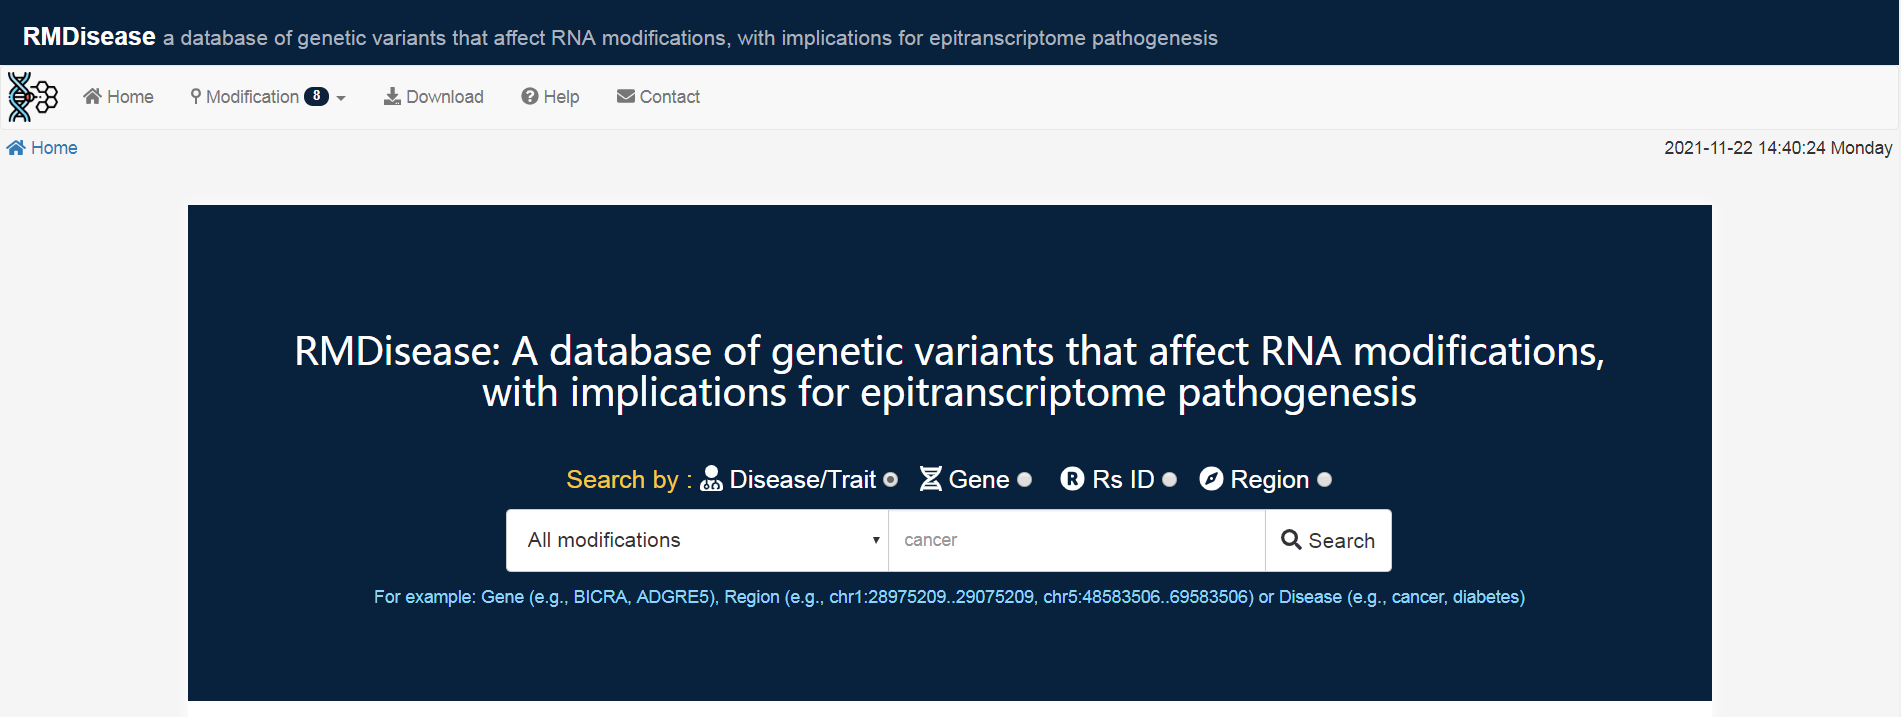Click the house icon in navbar Home
The height and width of the screenshot is (717, 1901).
click(93, 96)
